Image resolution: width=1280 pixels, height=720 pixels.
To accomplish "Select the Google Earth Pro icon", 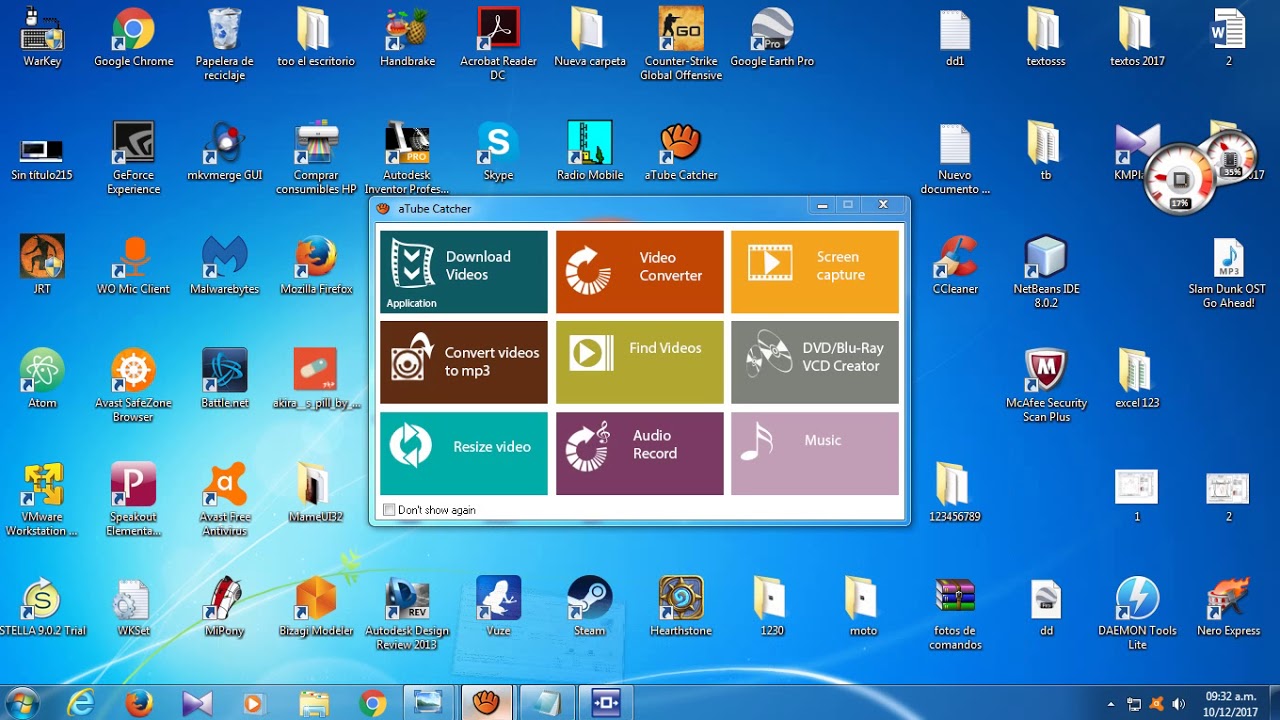I will [x=772, y=38].
